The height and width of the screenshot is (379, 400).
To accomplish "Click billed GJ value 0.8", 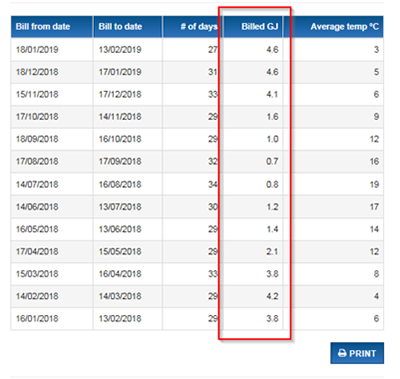I will point(272,184).
